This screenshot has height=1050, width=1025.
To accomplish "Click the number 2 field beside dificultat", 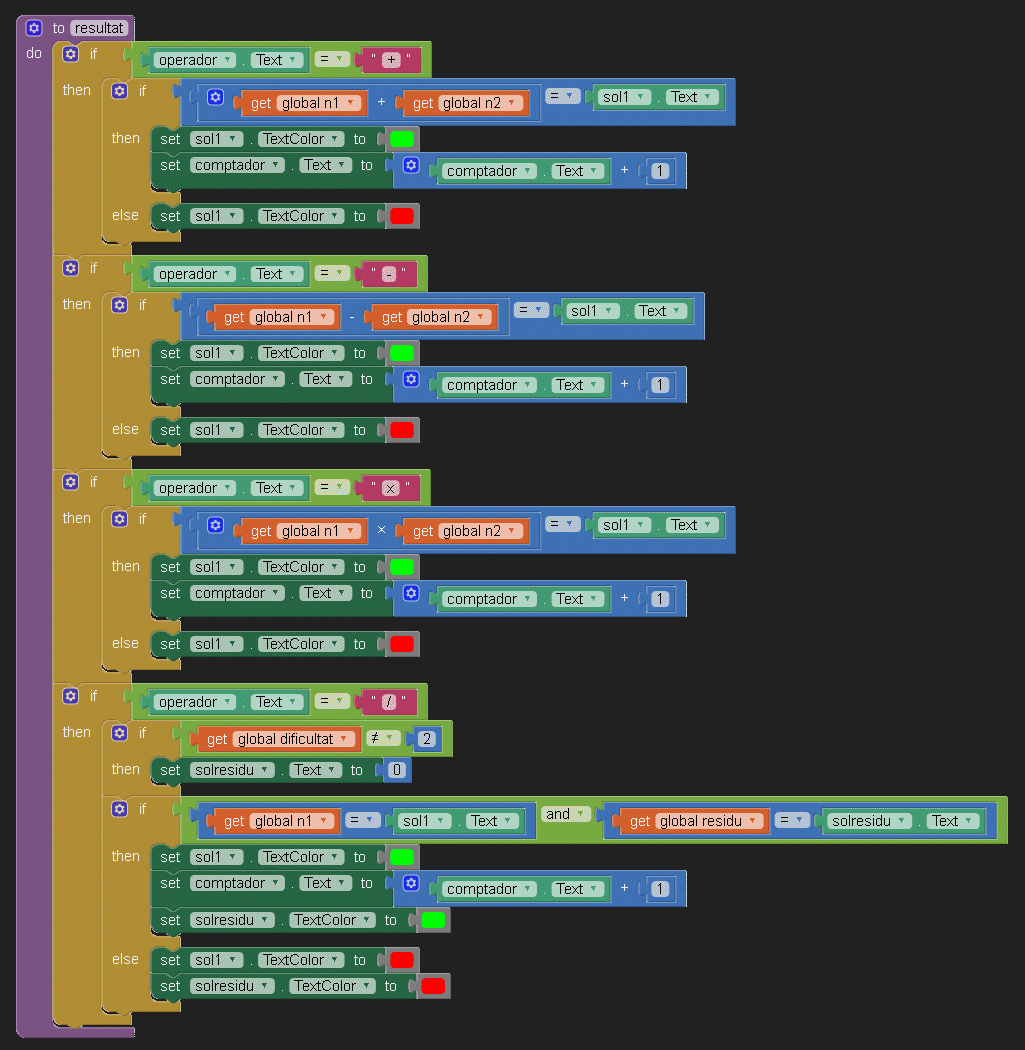I will click(426, 740).
